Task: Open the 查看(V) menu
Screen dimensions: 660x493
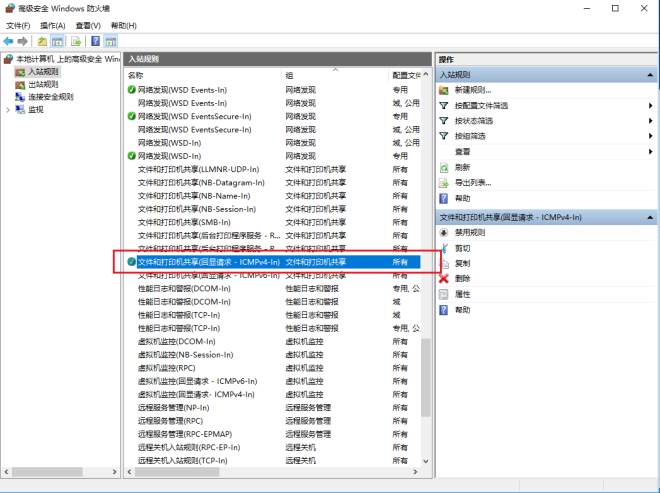Action: pyautogui.click(x=88, y=26)
